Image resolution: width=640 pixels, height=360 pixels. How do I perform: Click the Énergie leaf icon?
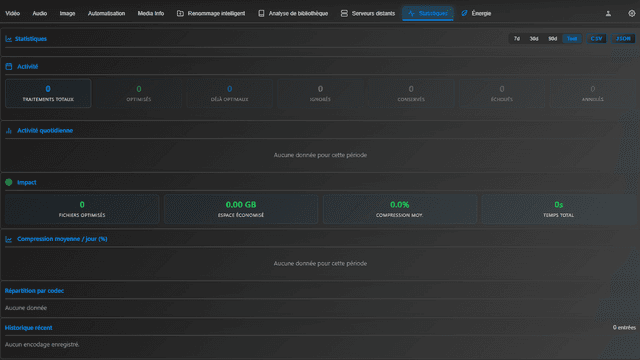point(464,13)
